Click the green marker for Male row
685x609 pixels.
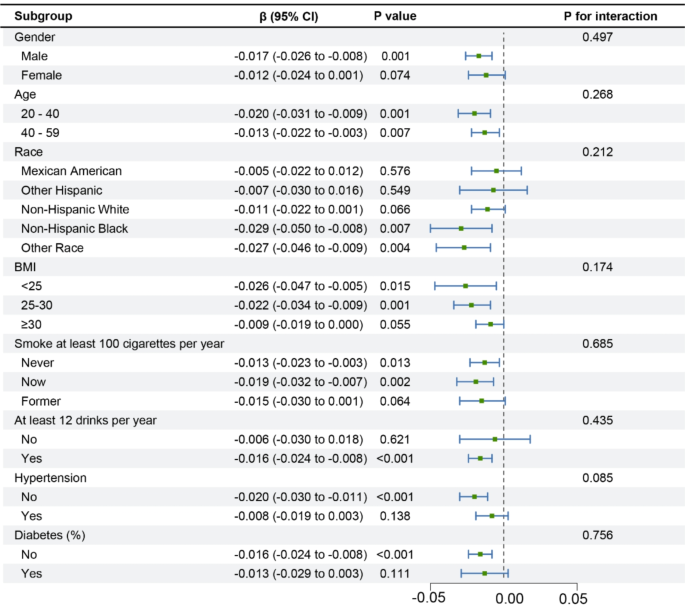(x=479, y=56)
